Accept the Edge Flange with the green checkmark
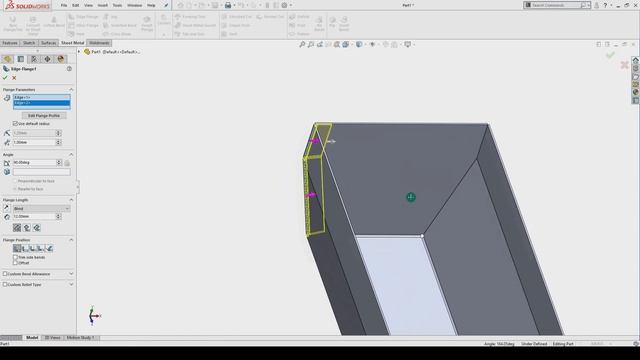This screenshot has height=360, width=640. point(5,78)
